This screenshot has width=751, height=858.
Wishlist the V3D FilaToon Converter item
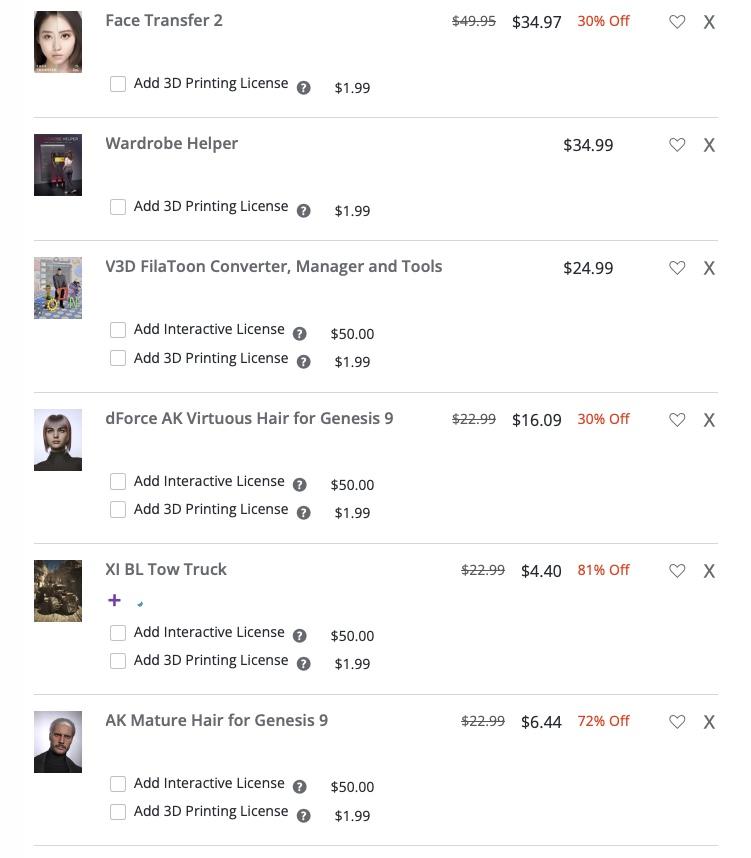pos(677,268)
